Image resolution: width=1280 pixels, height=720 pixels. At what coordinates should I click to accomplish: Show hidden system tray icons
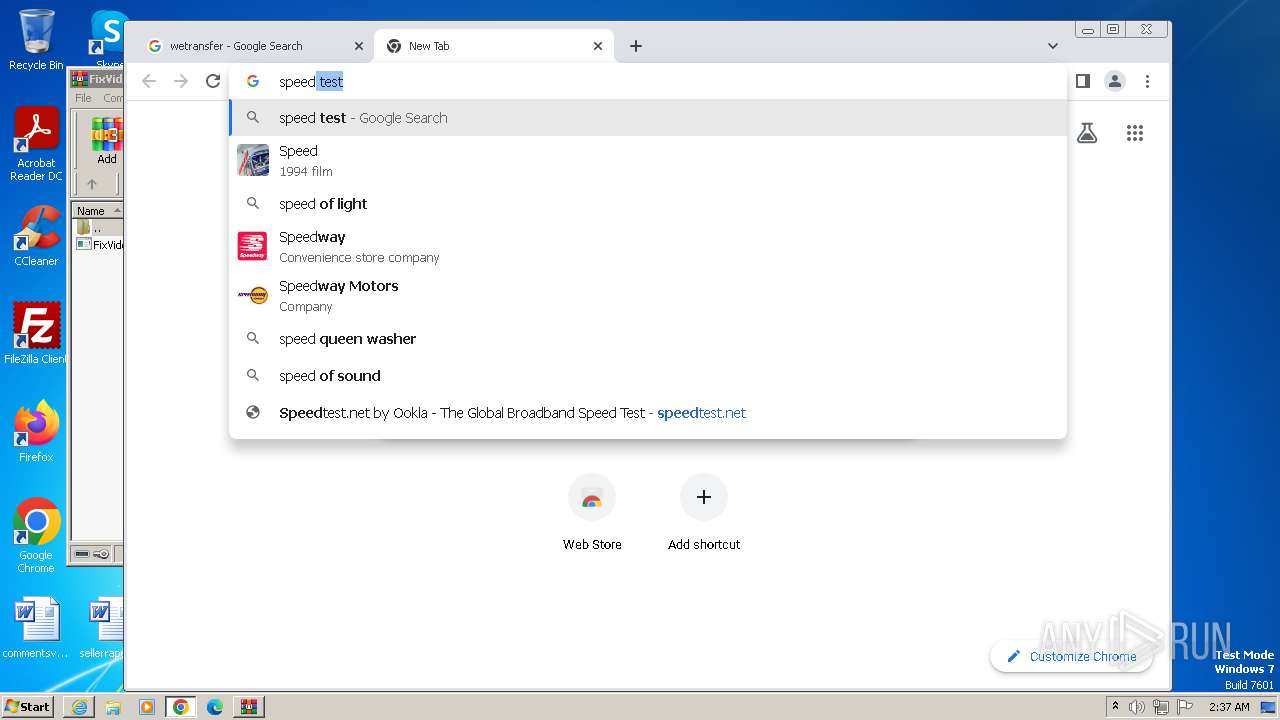(x=1115, y=707)
